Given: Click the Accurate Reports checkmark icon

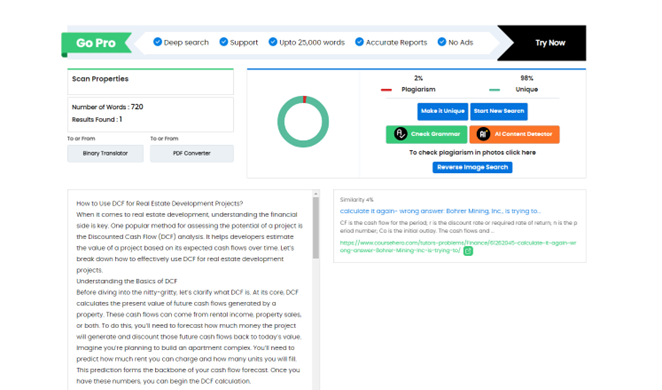Looking at the screenshot, I should pyautogui.click(x=359, y=42).
